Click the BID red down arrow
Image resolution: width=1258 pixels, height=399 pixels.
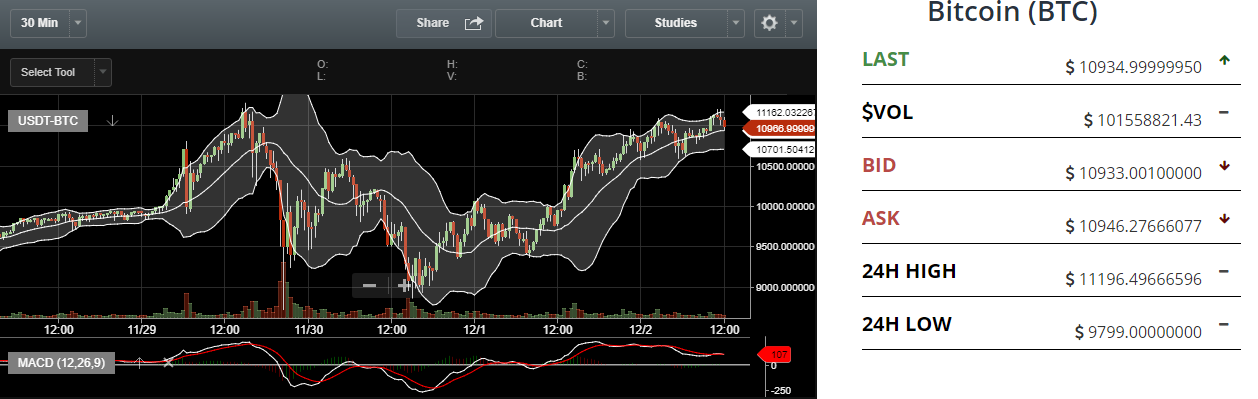[1224, 166]
